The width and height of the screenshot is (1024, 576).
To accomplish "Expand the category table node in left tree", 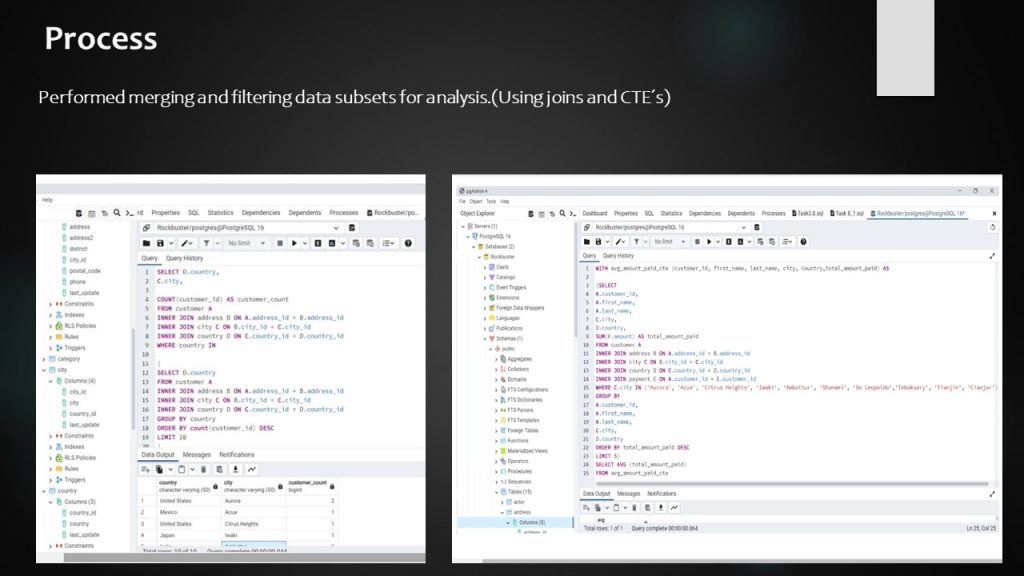I will coord(43,358).
